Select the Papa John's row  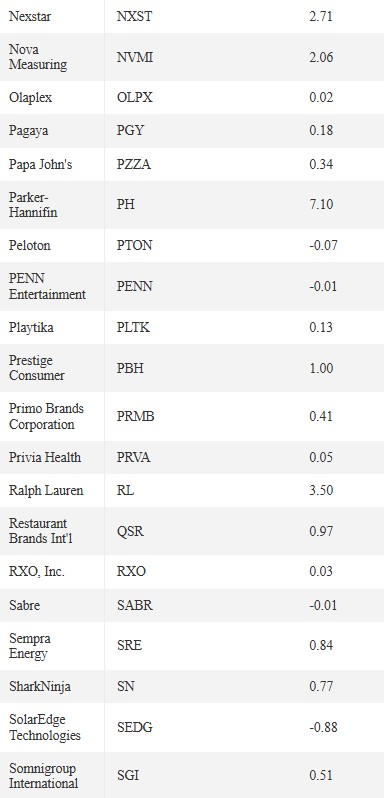point(192,164)
